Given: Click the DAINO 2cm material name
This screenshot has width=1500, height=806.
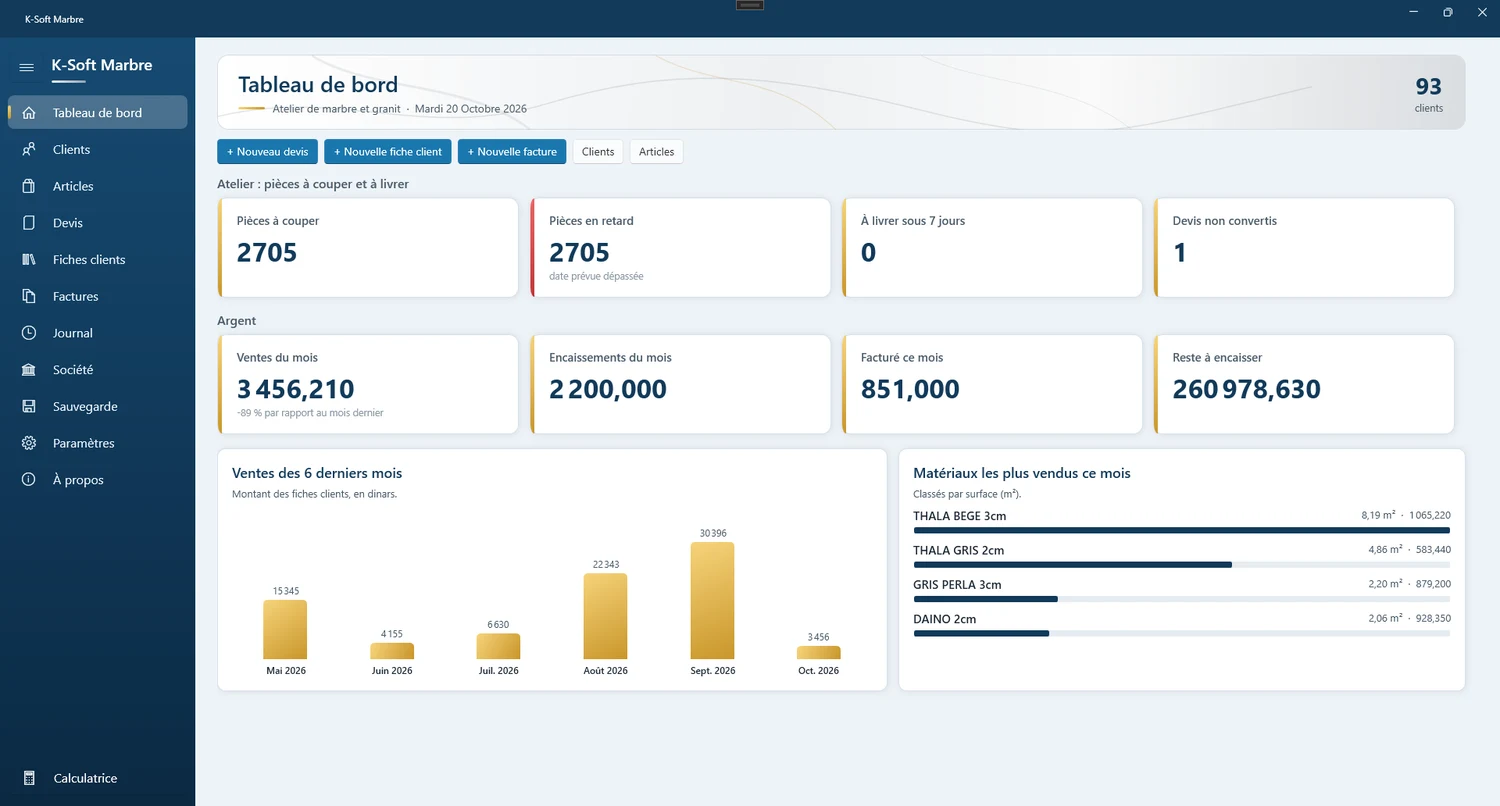Looking at the screenshot, I should pyautogui.click(x=944, y=619).
